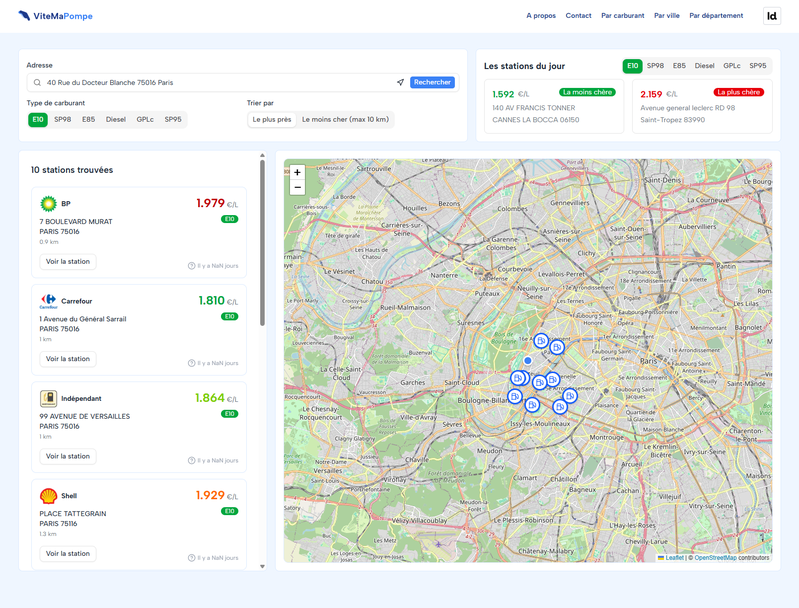799x608 pixels.
Task: Click the geolocation arrow icon in address field
Action: [x=400, y=83]
